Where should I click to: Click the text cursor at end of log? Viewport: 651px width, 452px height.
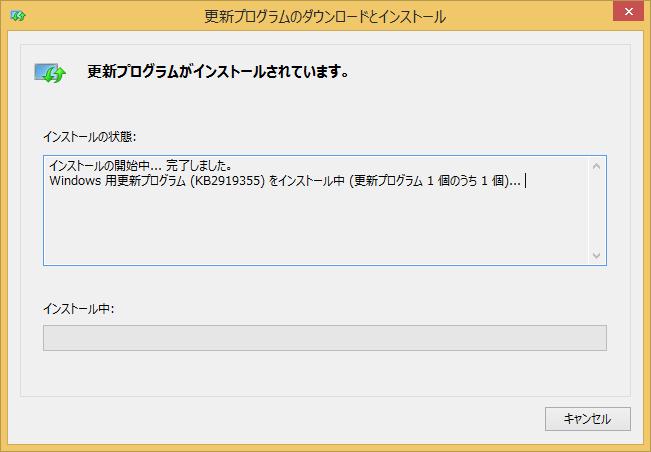(x=525, y=181)
